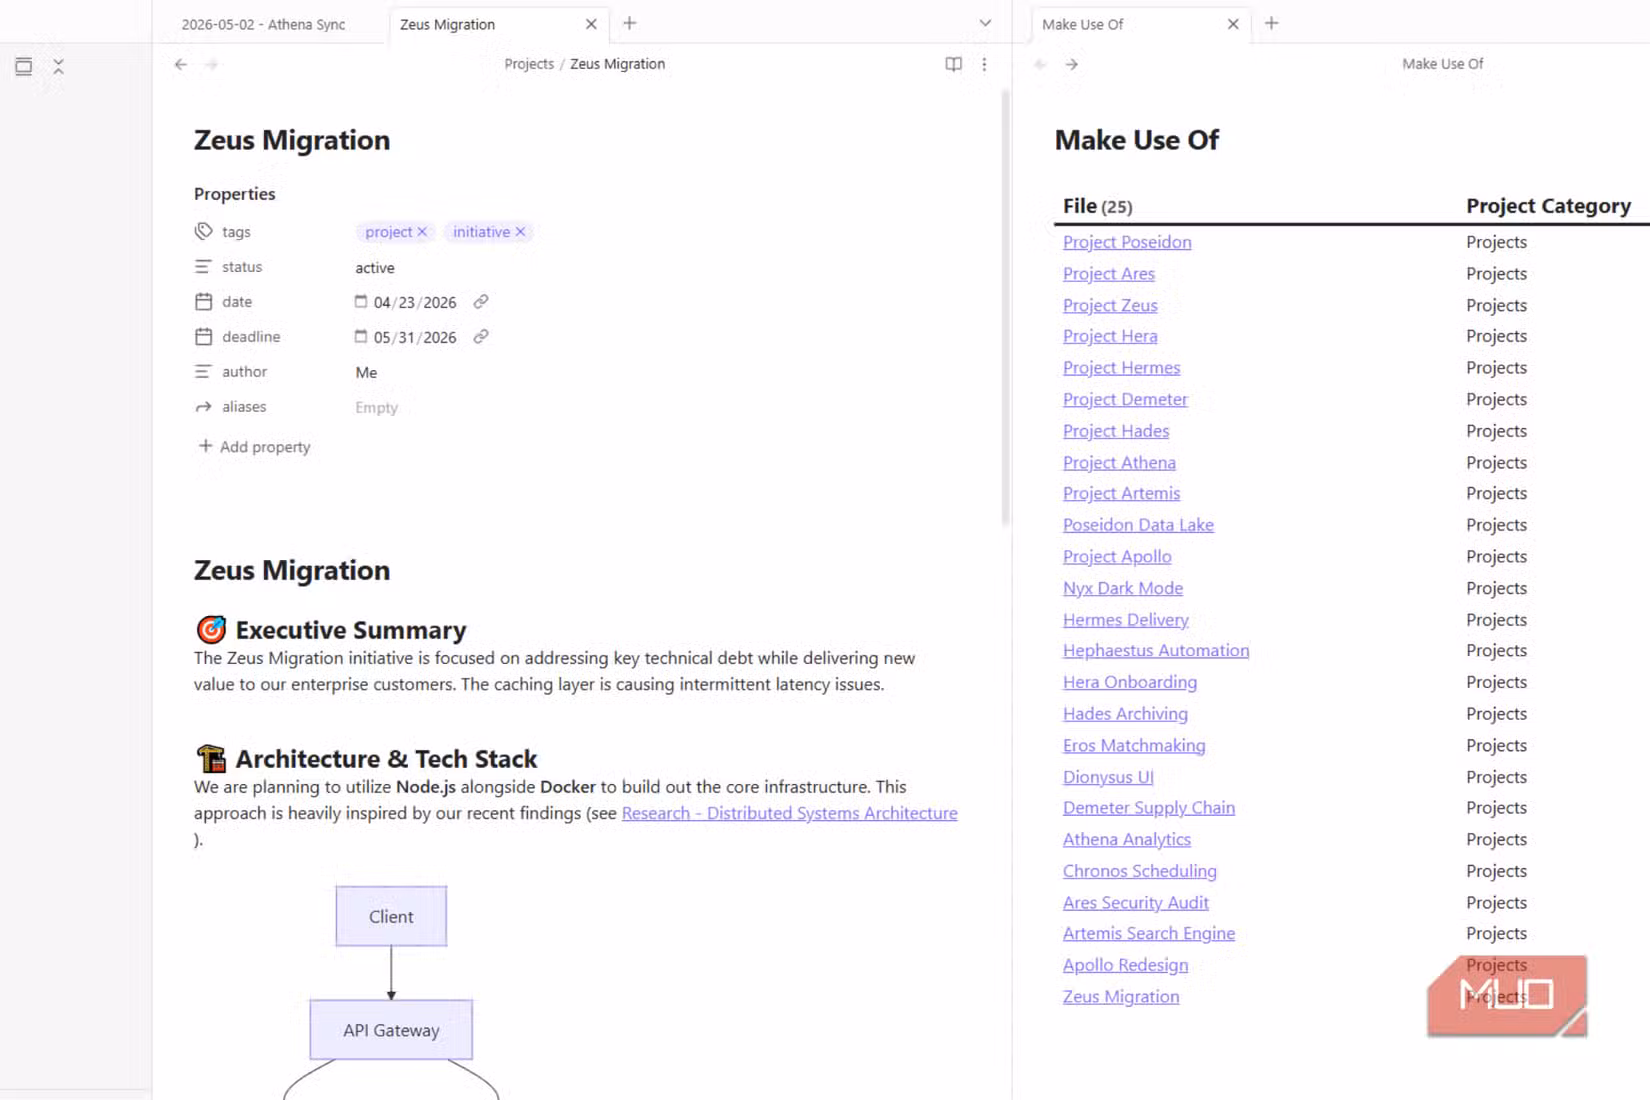Open the deadline date picker
Screen dimensions: 1650x1100
coord(361,337)
